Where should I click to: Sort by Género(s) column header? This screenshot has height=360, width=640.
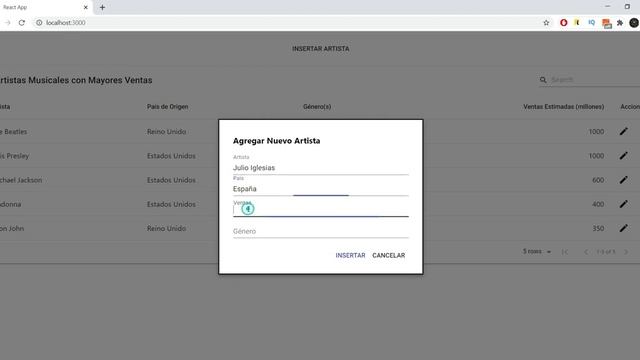317,107
